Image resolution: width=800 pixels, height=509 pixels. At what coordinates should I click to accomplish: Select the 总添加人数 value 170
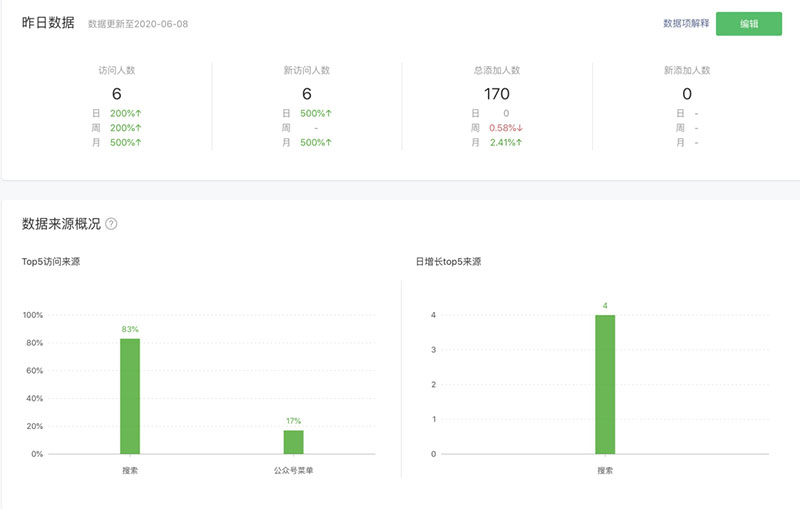click(x=496, y=94)
